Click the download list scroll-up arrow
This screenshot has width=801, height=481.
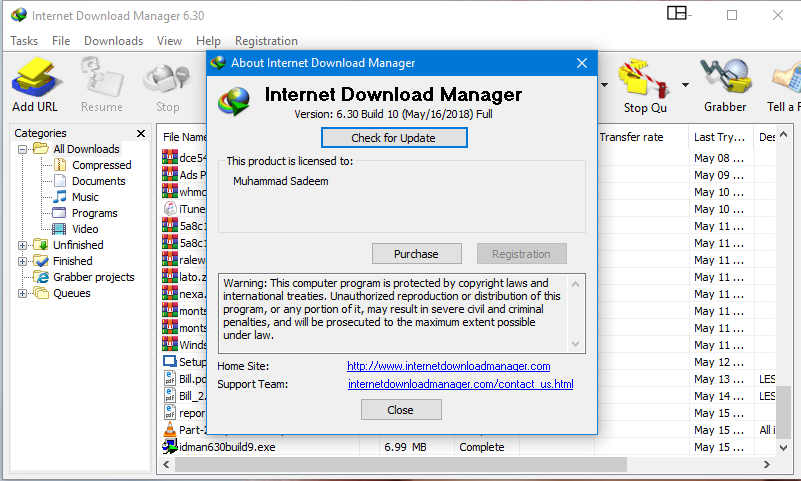coord(784,134)
